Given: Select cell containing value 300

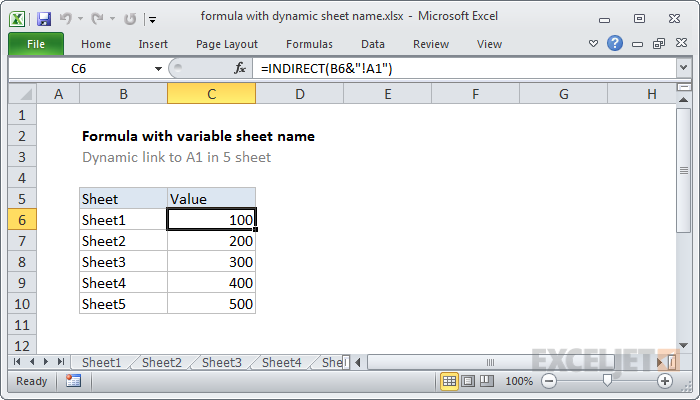Looking at the screenshot, I should pyautogui.click(x=211, y=262).
